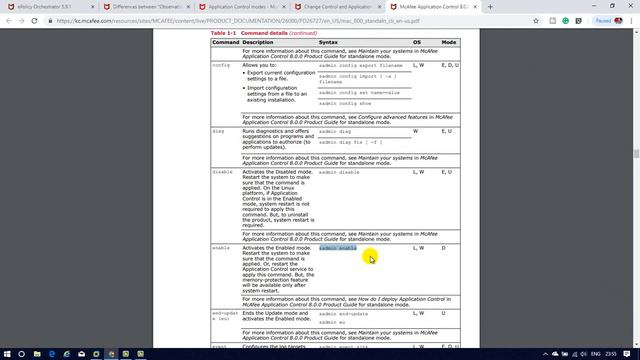Show hidden system tray icons
Image resolution: width=640 pixels, height=360 pixels.
click(545, 354)
